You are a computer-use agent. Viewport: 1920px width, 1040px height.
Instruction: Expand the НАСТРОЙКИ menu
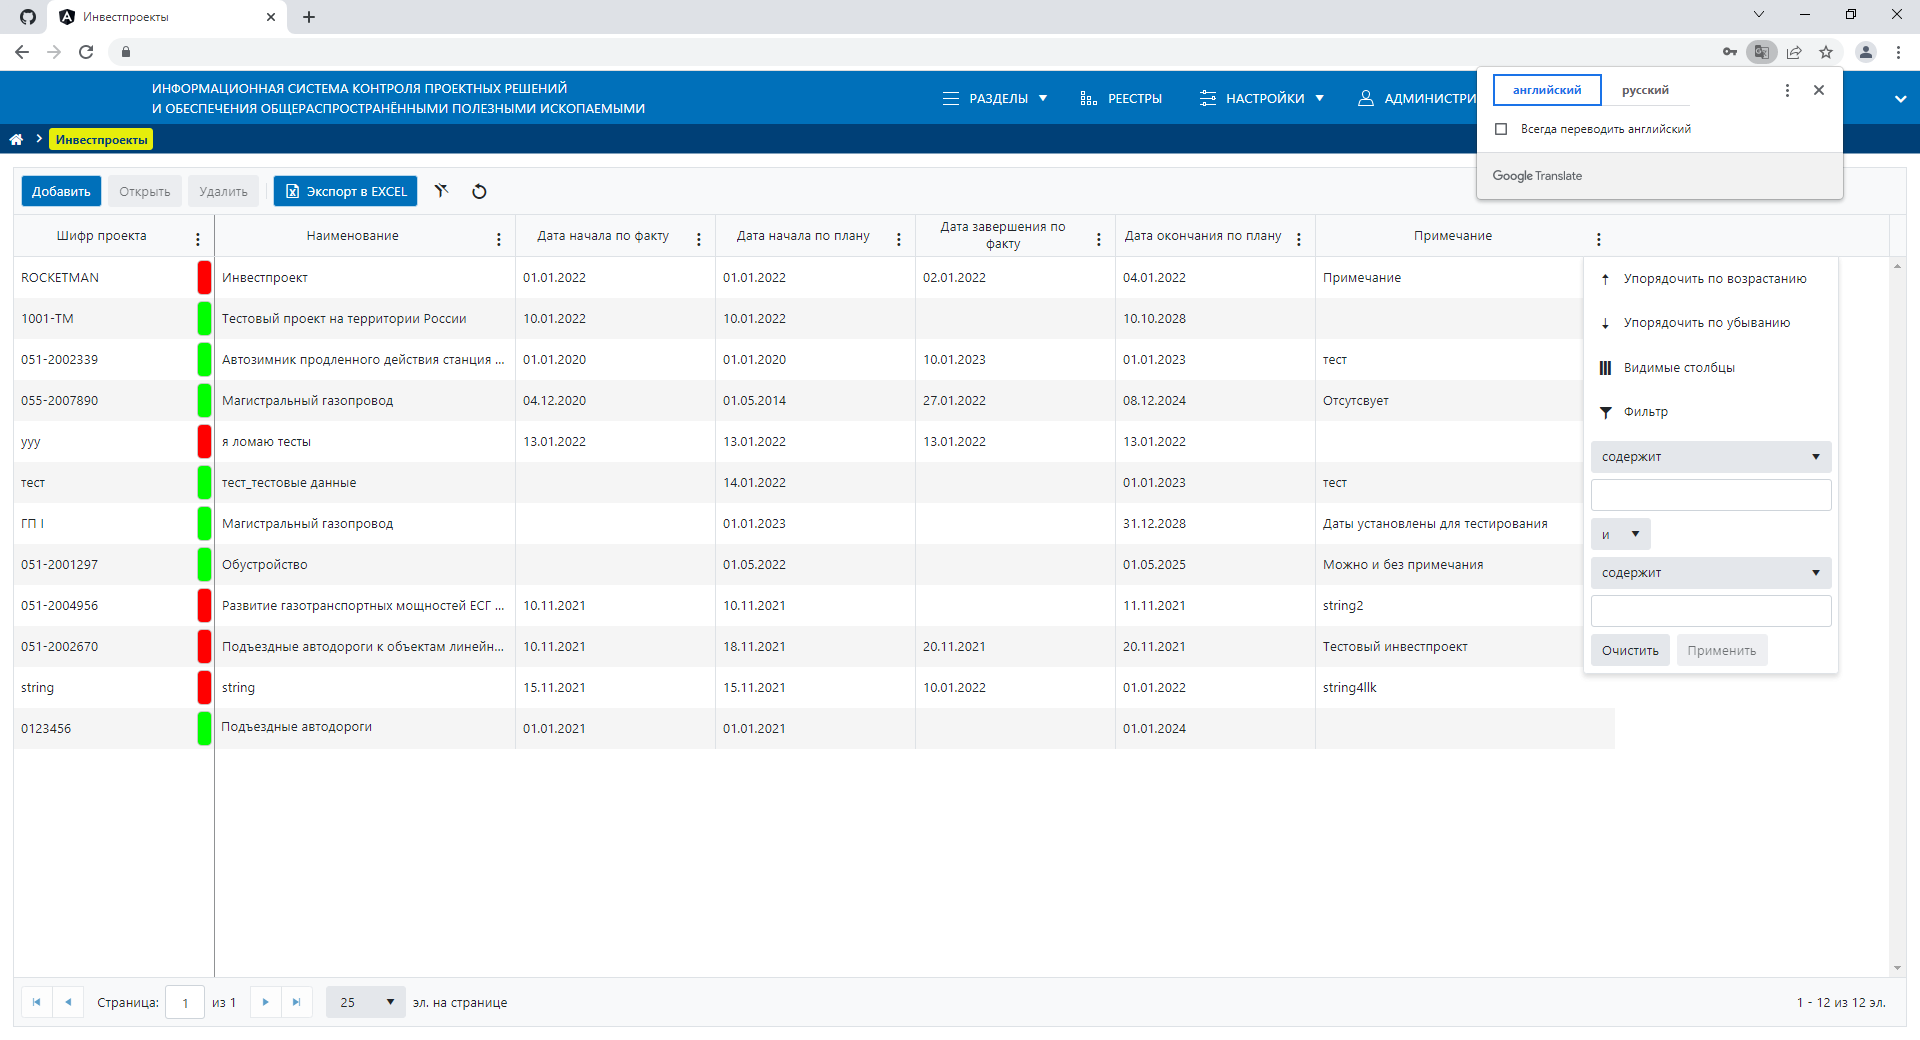click(x=1262, y=98)
